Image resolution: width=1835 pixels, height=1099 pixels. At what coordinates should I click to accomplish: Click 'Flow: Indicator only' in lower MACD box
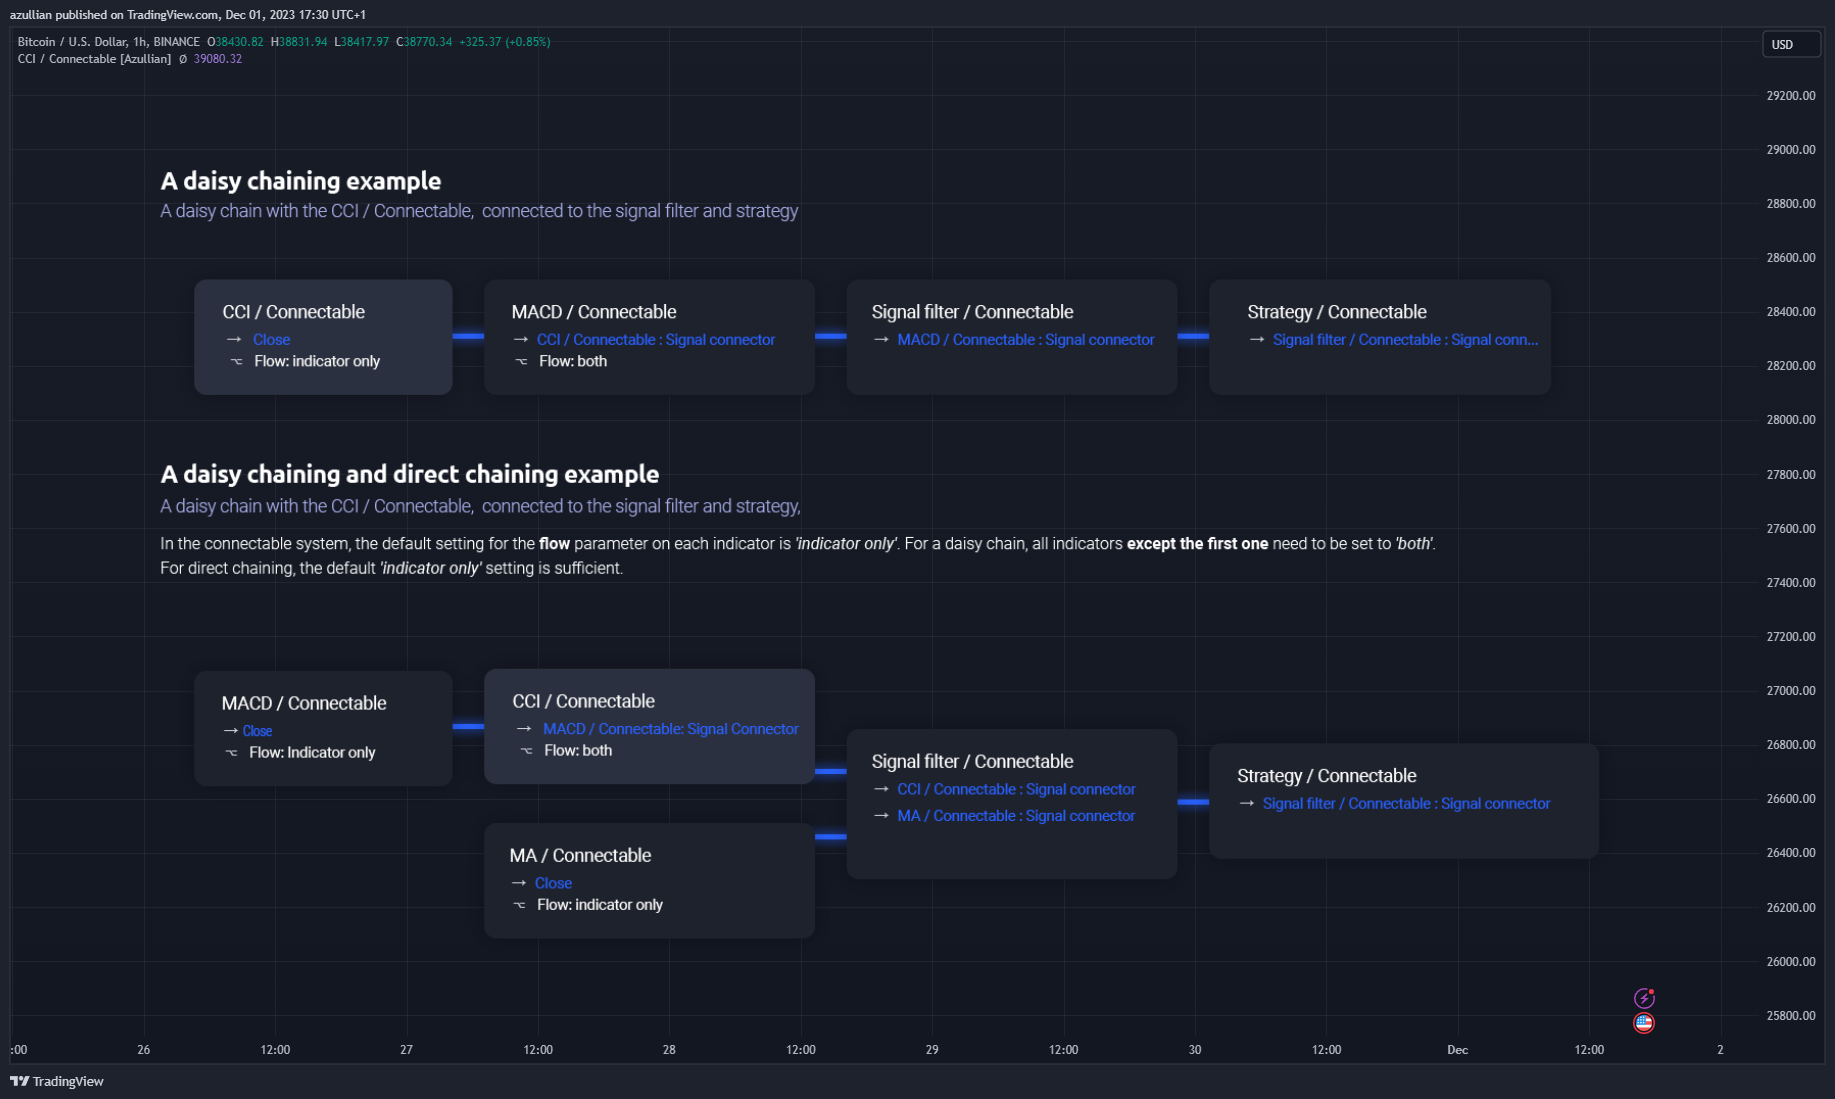click(312, 752)
